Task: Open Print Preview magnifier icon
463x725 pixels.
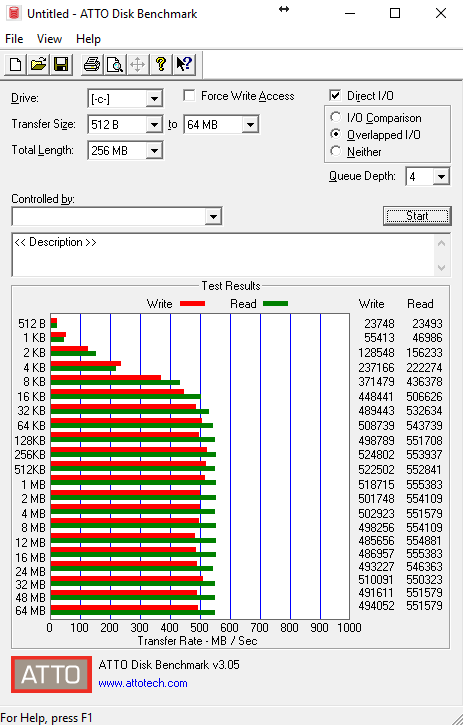Action: [114, 64]
